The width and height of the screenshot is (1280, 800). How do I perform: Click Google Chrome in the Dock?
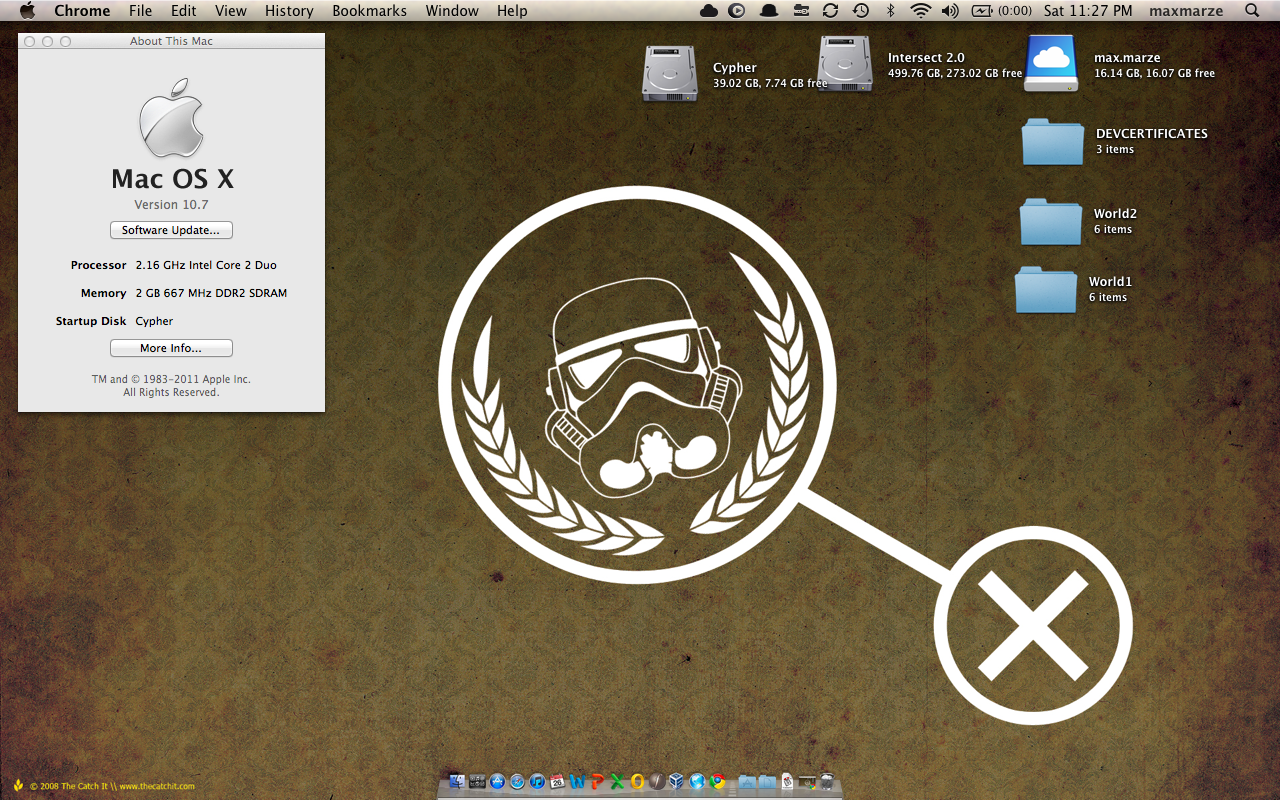click(717, 781)
